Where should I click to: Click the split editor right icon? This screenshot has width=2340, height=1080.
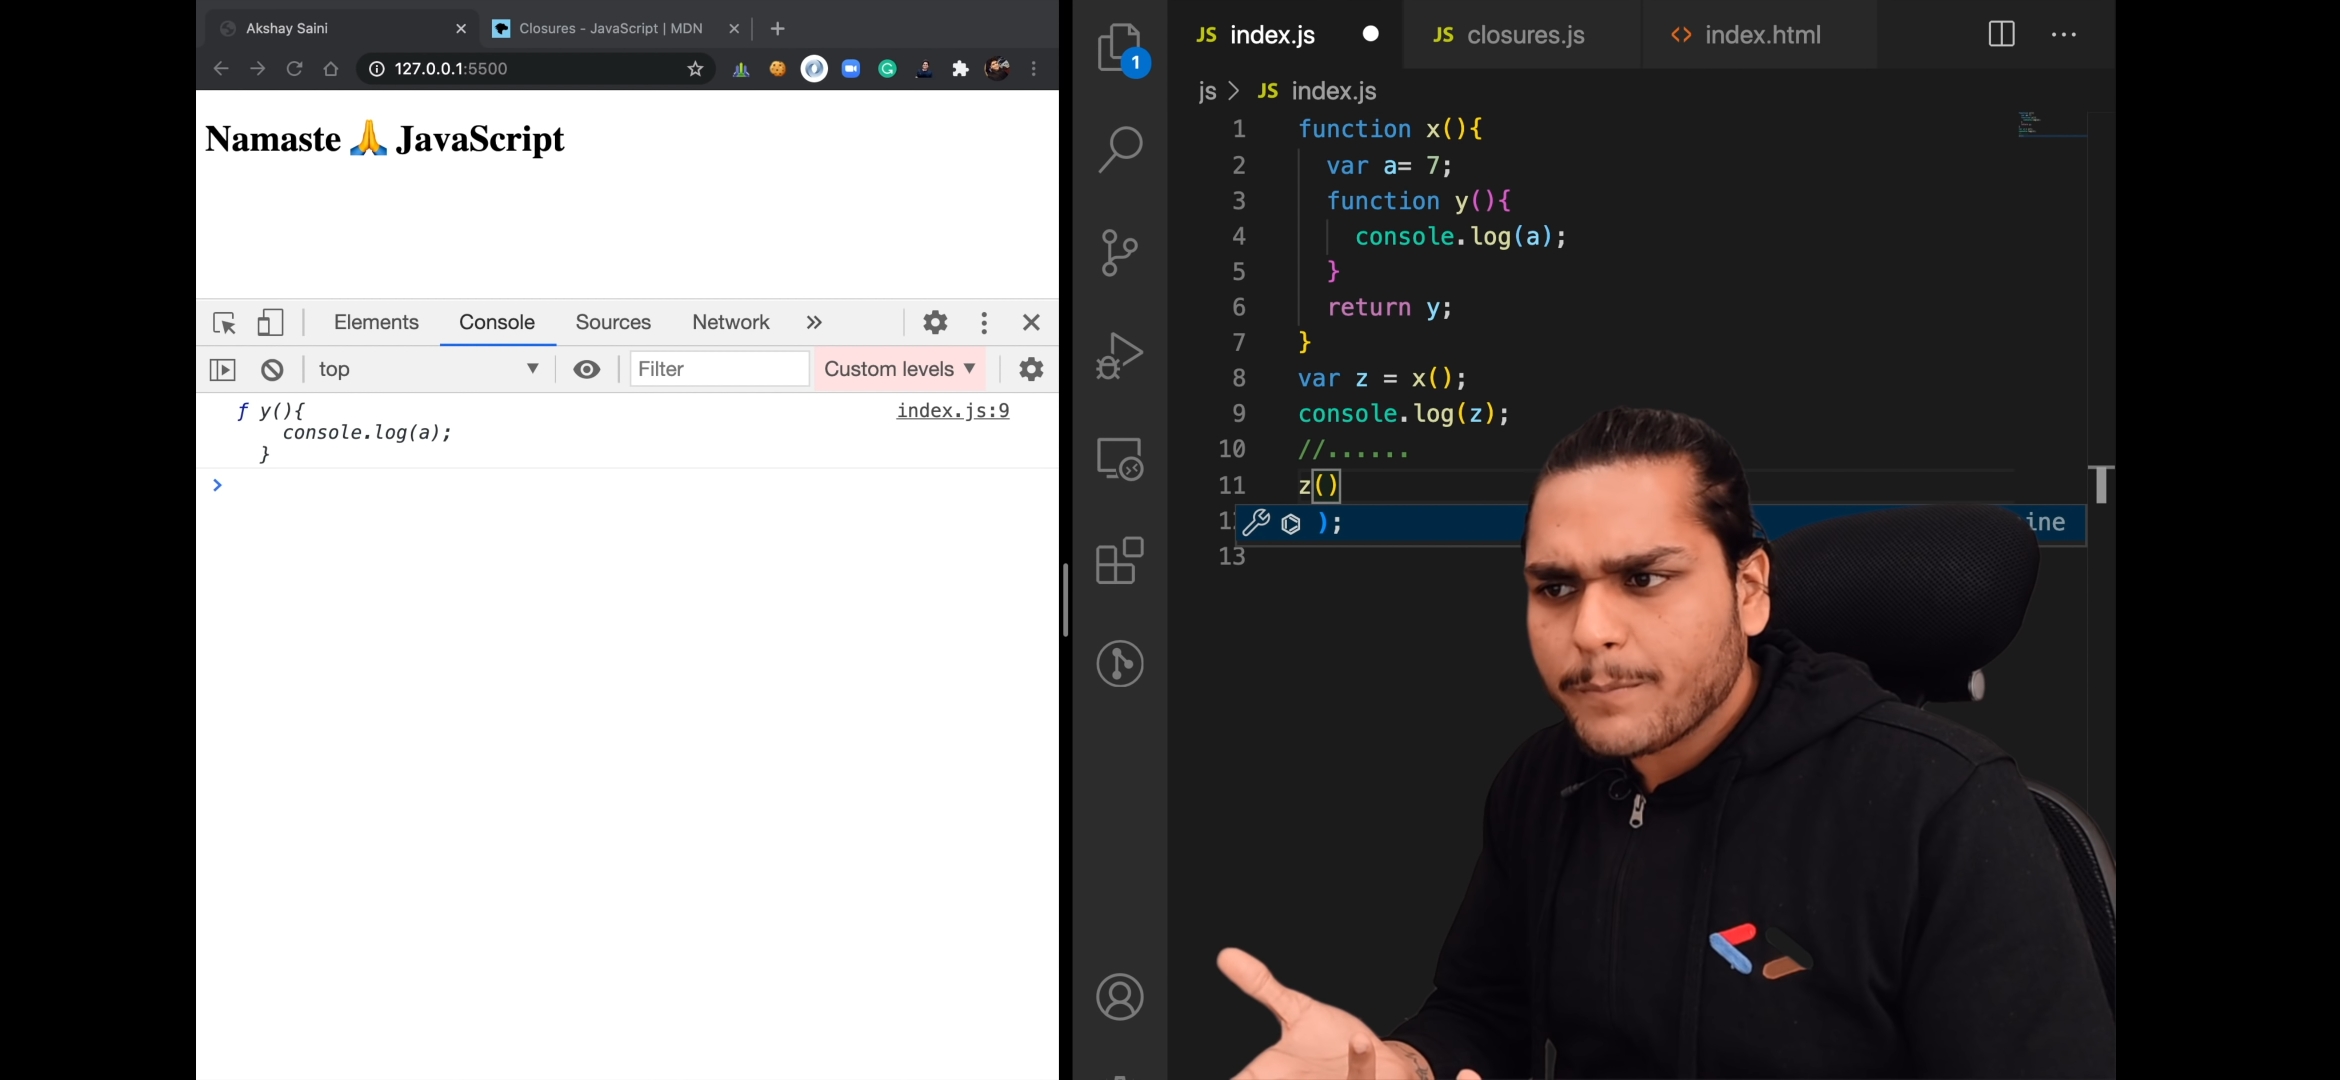click(2001, 34)
